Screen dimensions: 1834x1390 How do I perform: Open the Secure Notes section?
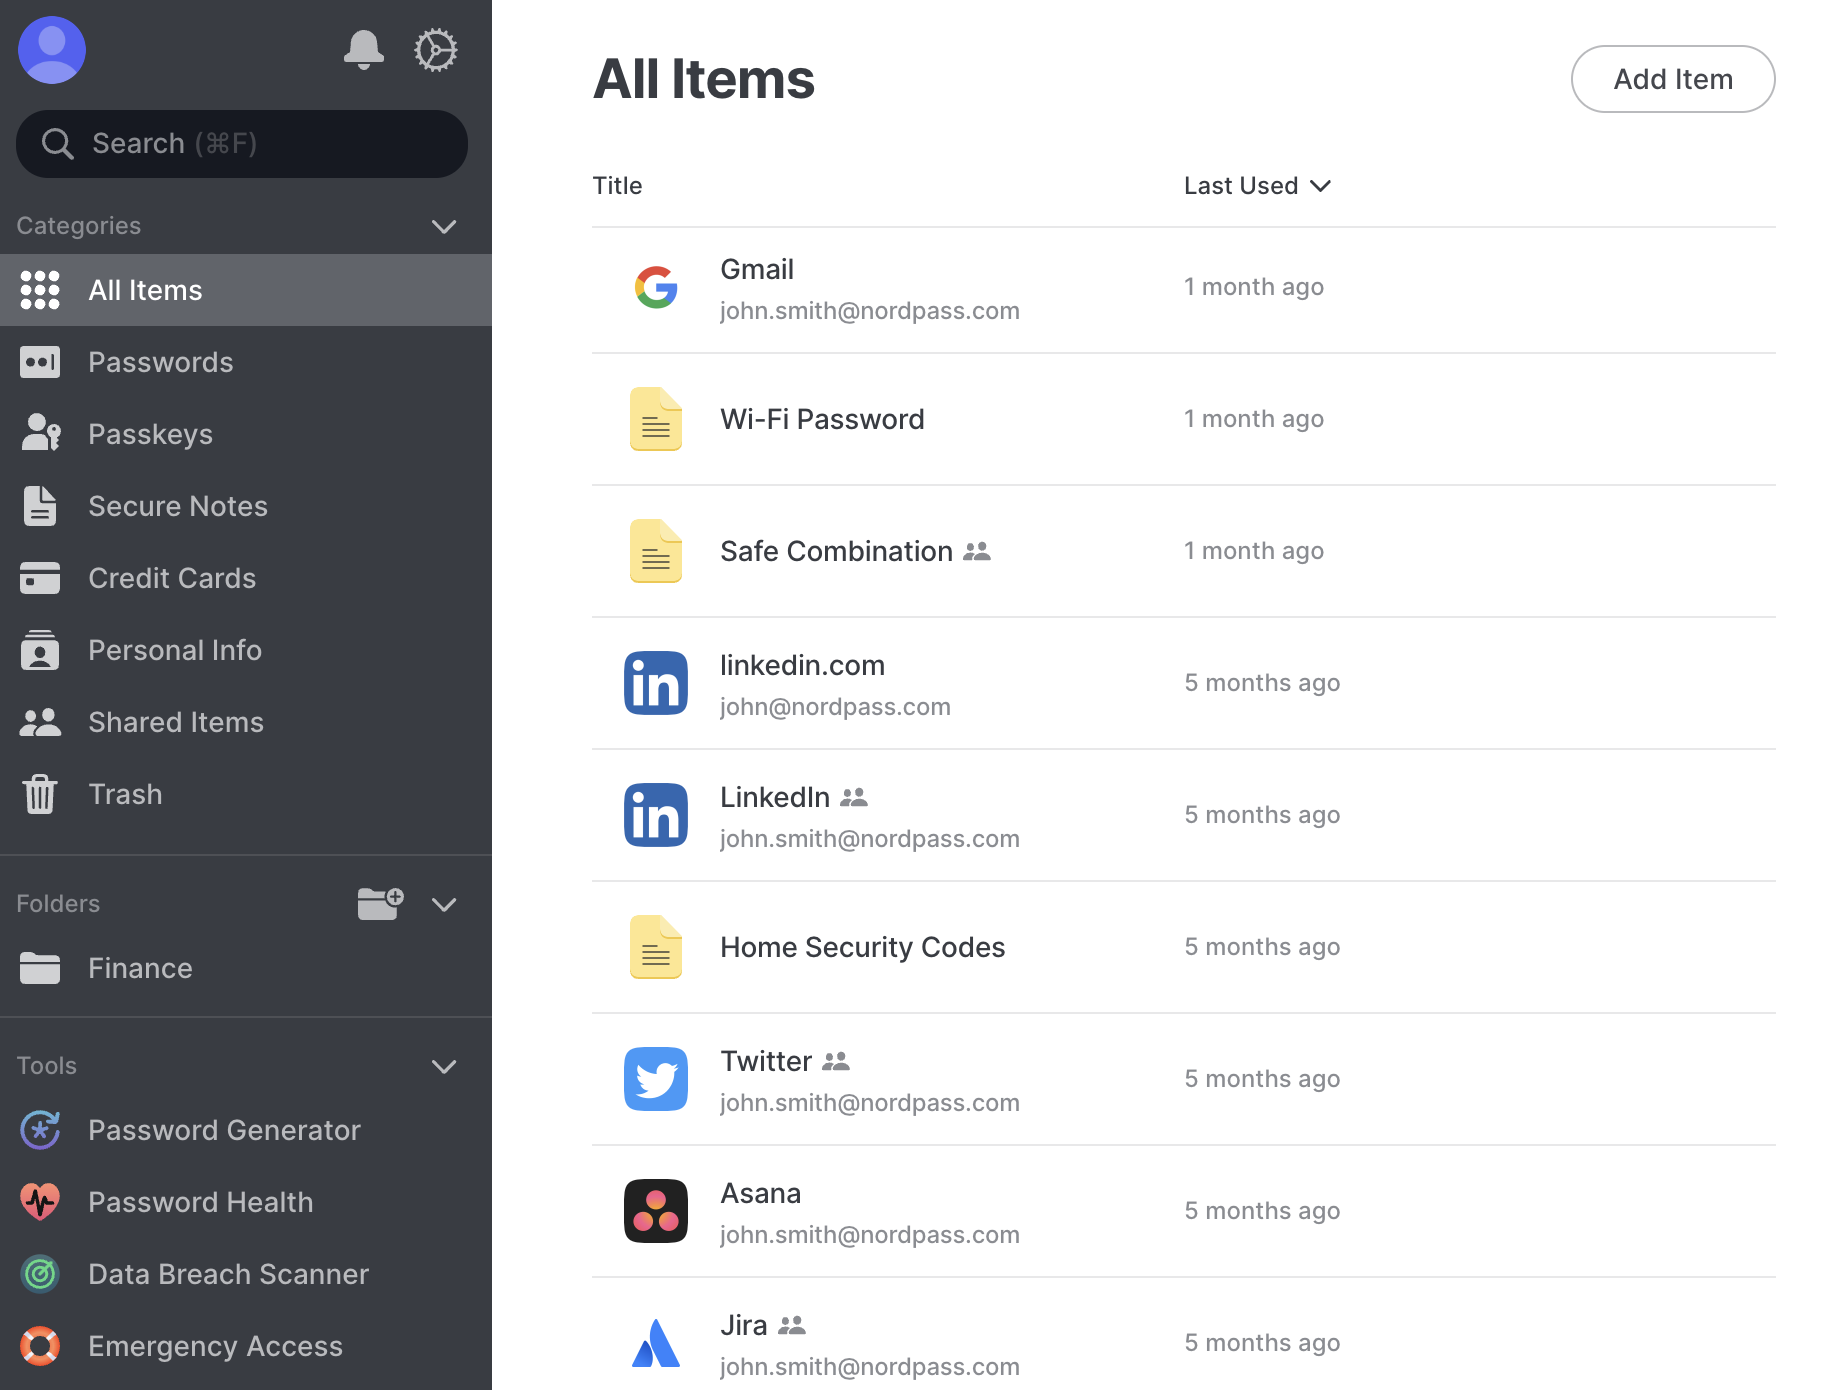pyautogui.click(x=177, y=506)
